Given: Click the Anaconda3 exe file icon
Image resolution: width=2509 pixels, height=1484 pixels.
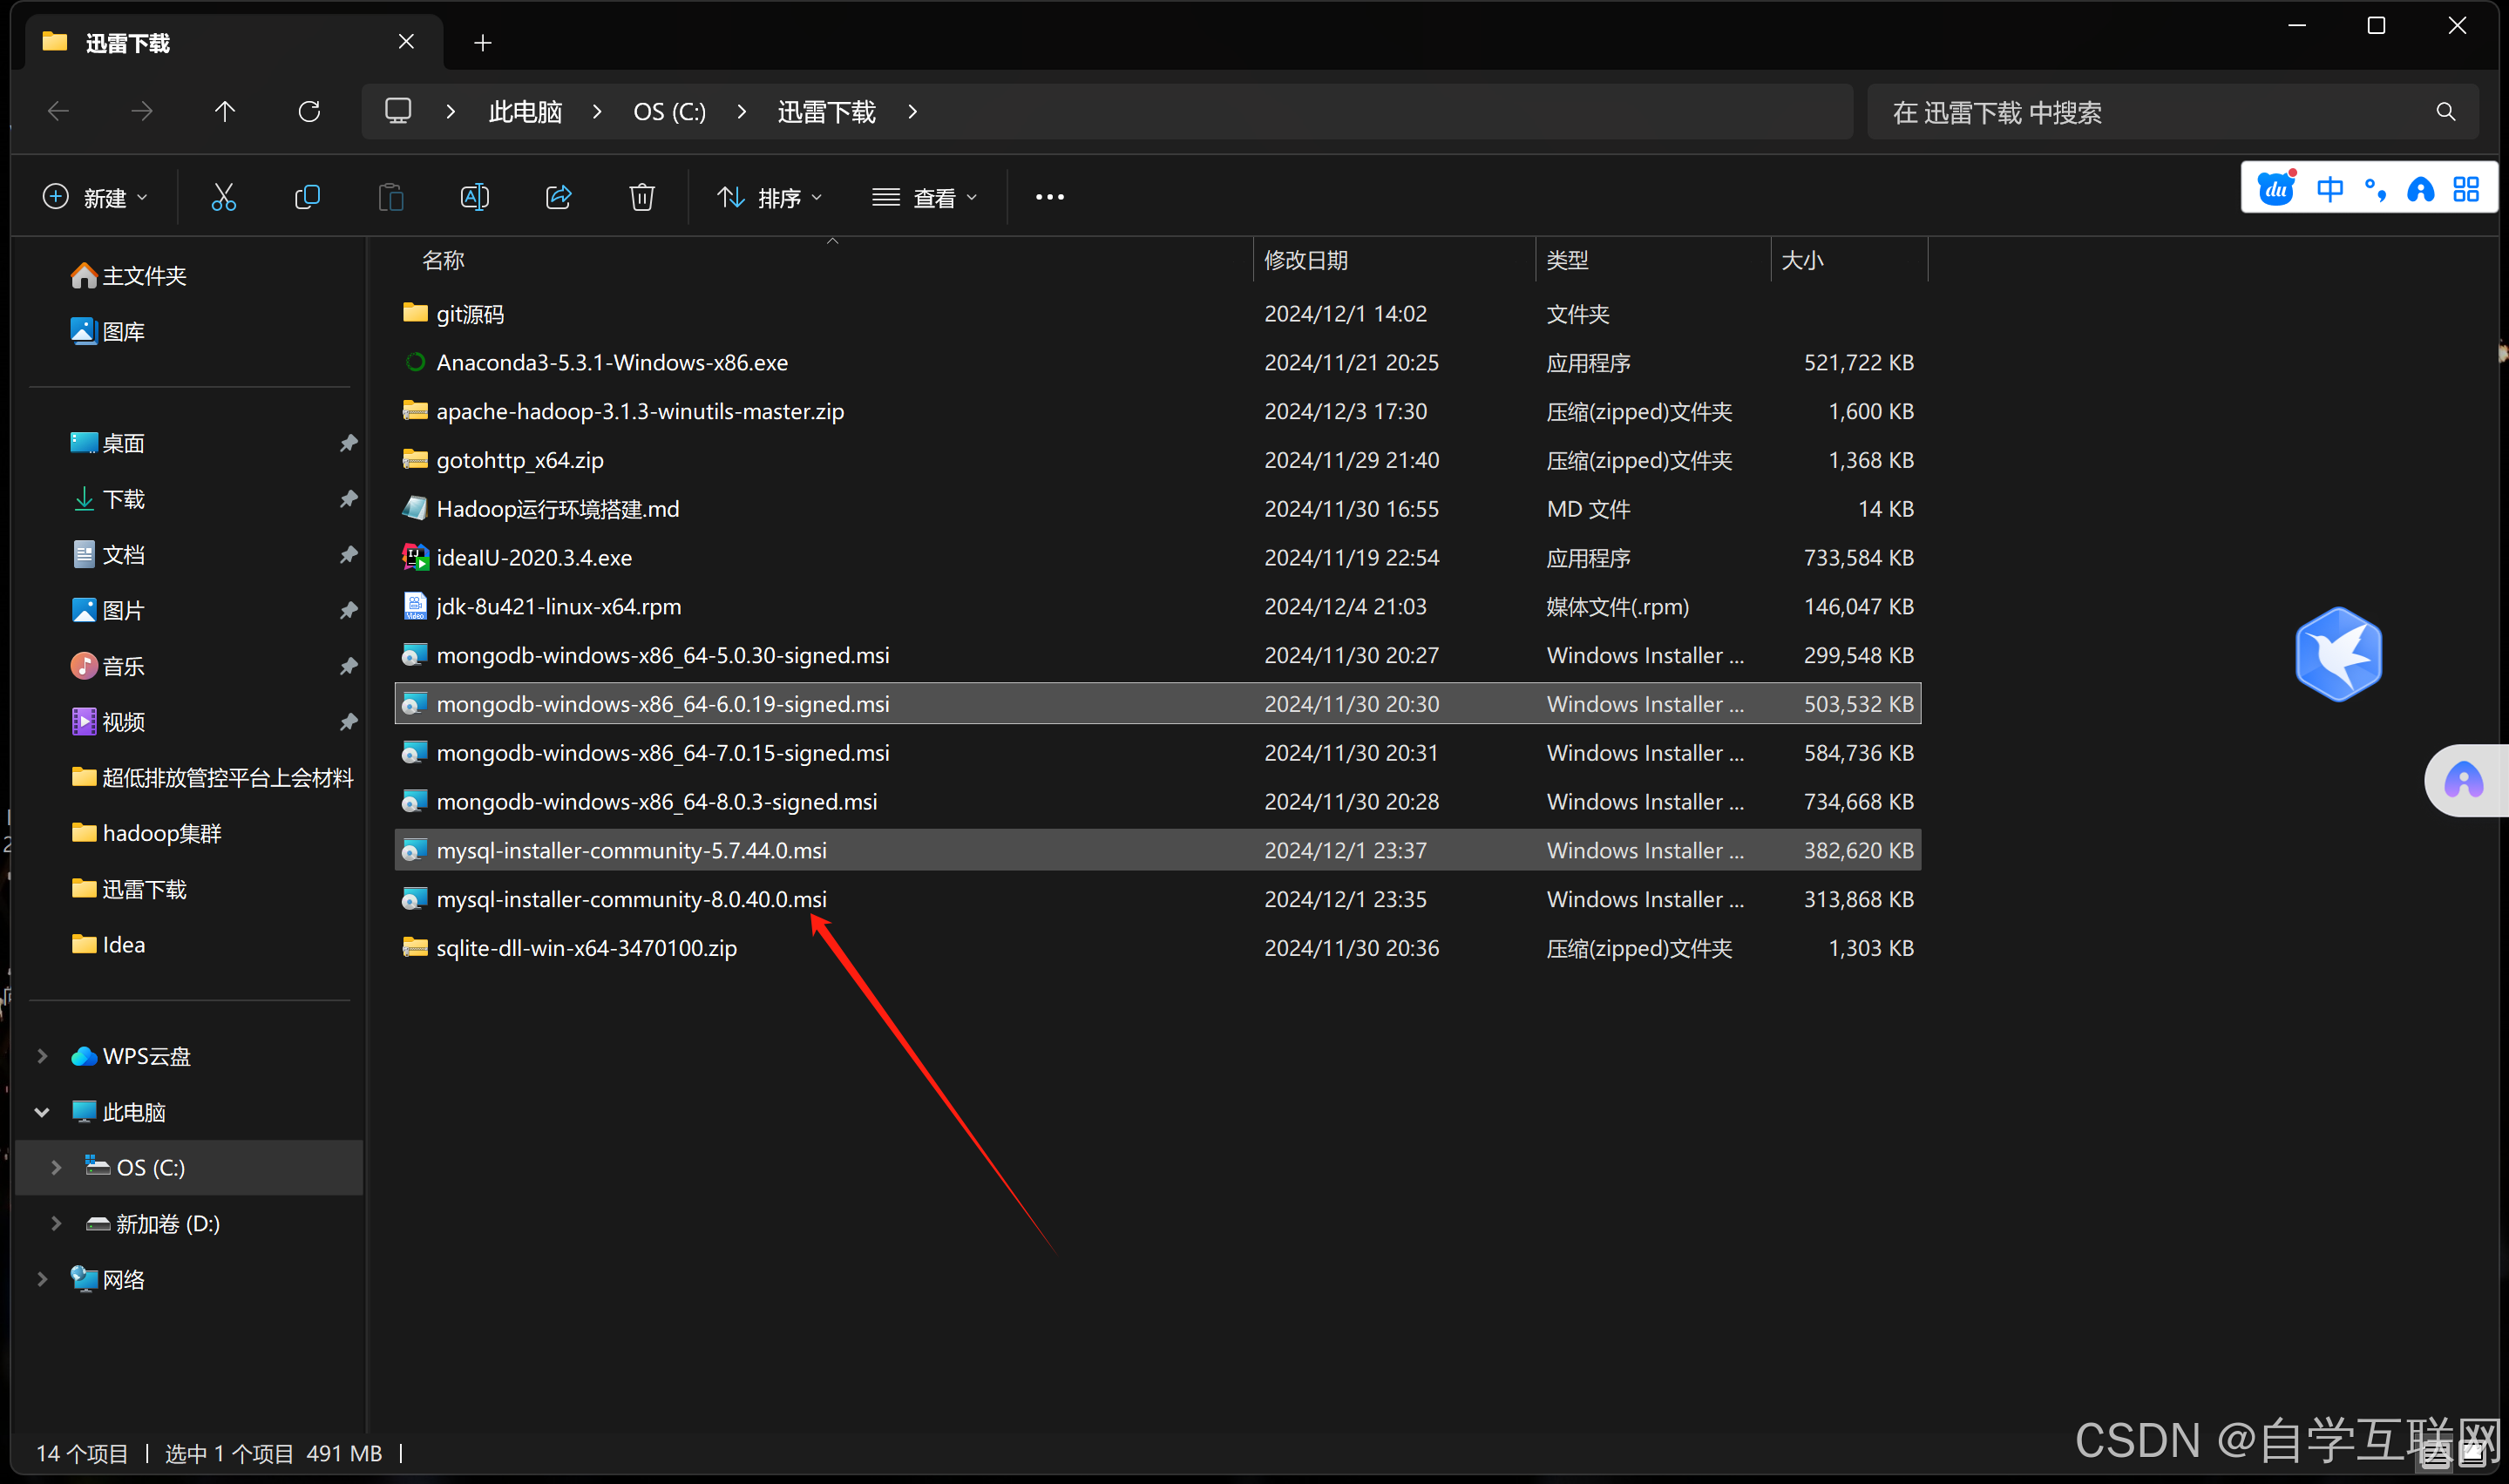Looking at the screenshot, I should (x=415, y=362).
